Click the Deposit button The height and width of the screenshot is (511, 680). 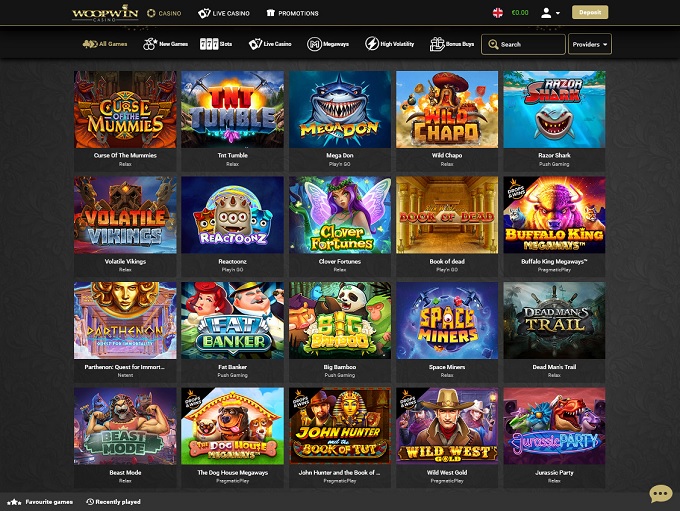click(x=590, y=13)
